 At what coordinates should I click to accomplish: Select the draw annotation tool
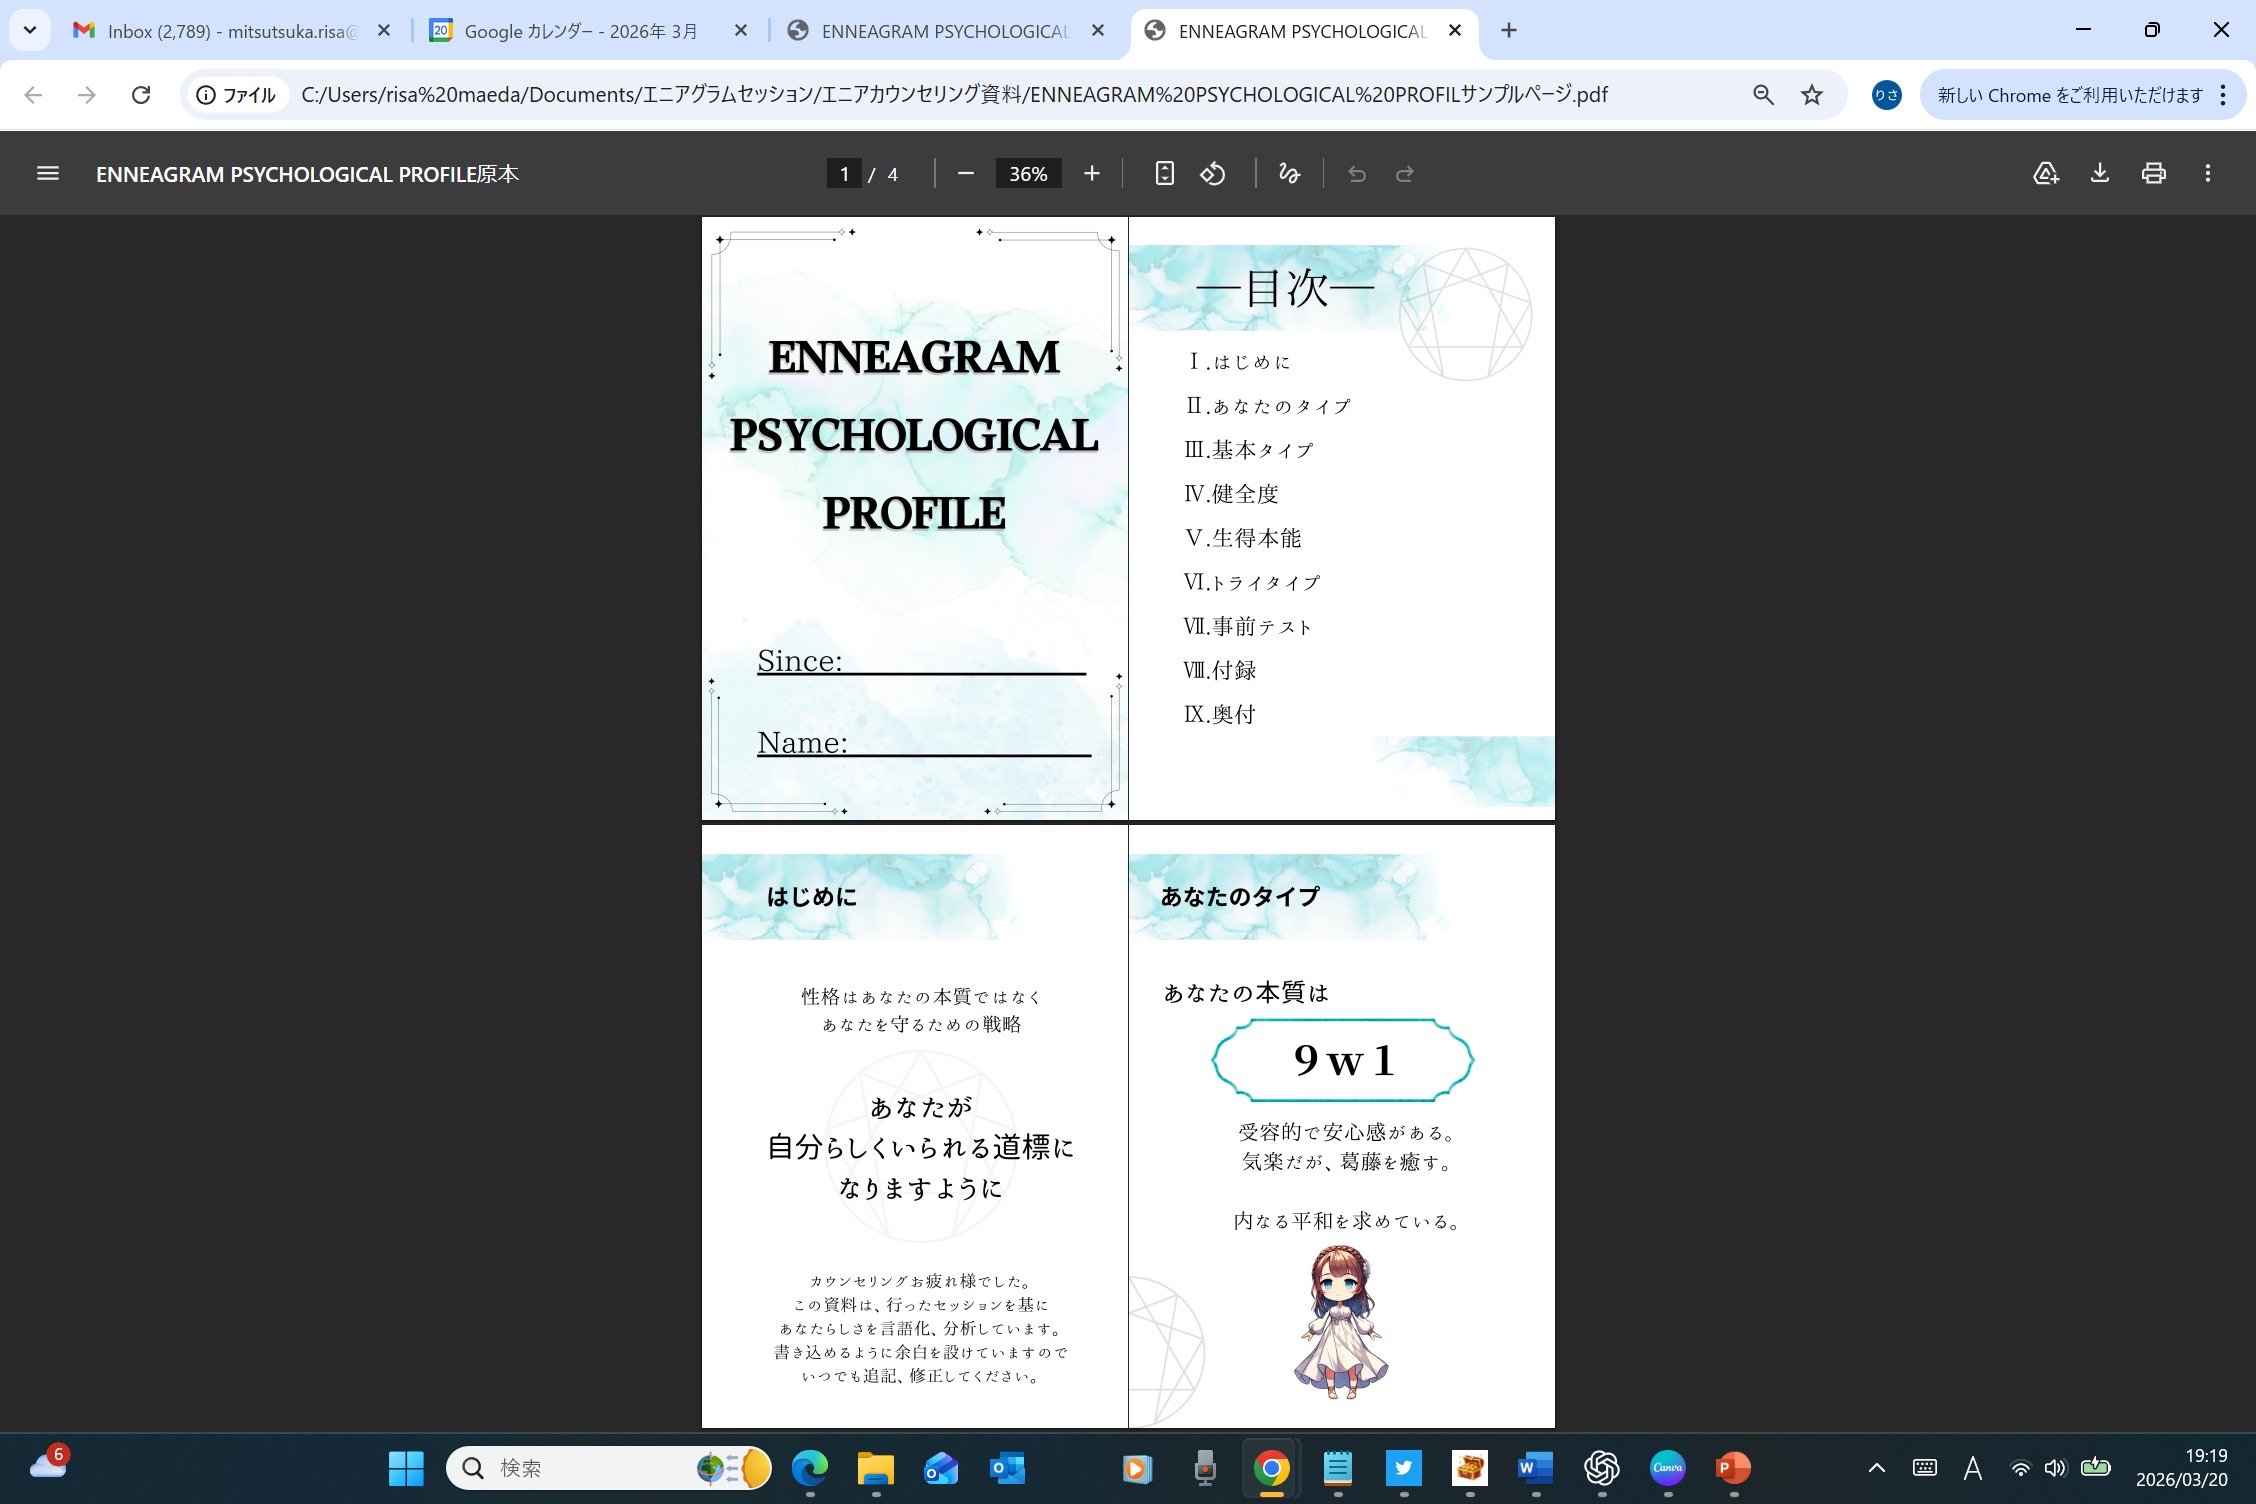[x=1289, y=174]
